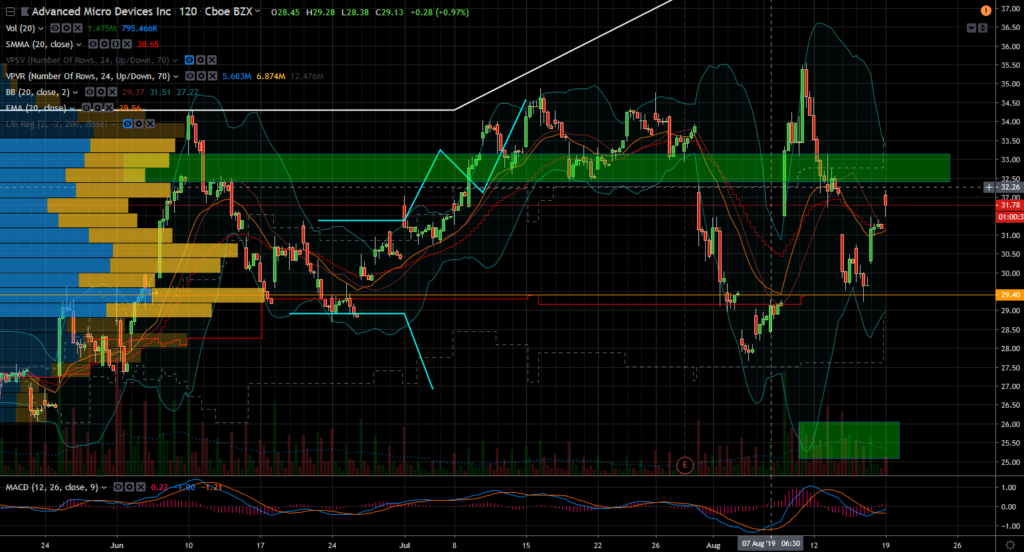Expand the VPSV indicator dropdown chevron

[x=175, y=61]
